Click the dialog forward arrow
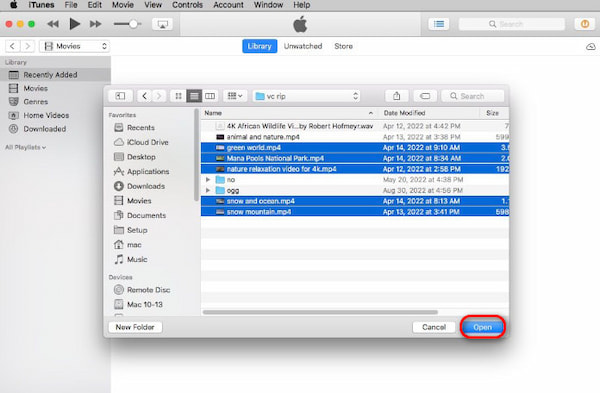This screenshot has height=393, width=600. pos(159,96)
